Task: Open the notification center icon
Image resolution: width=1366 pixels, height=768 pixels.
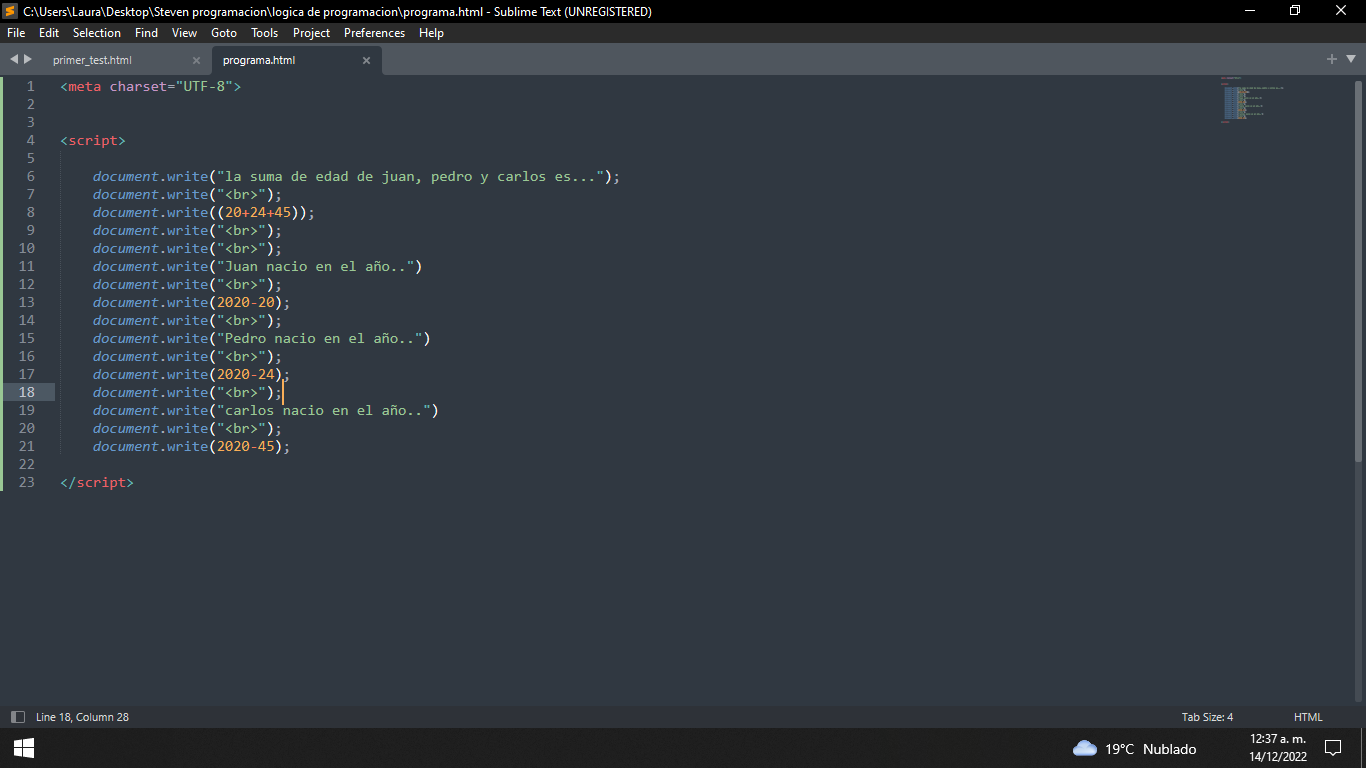Action: 1332,748
